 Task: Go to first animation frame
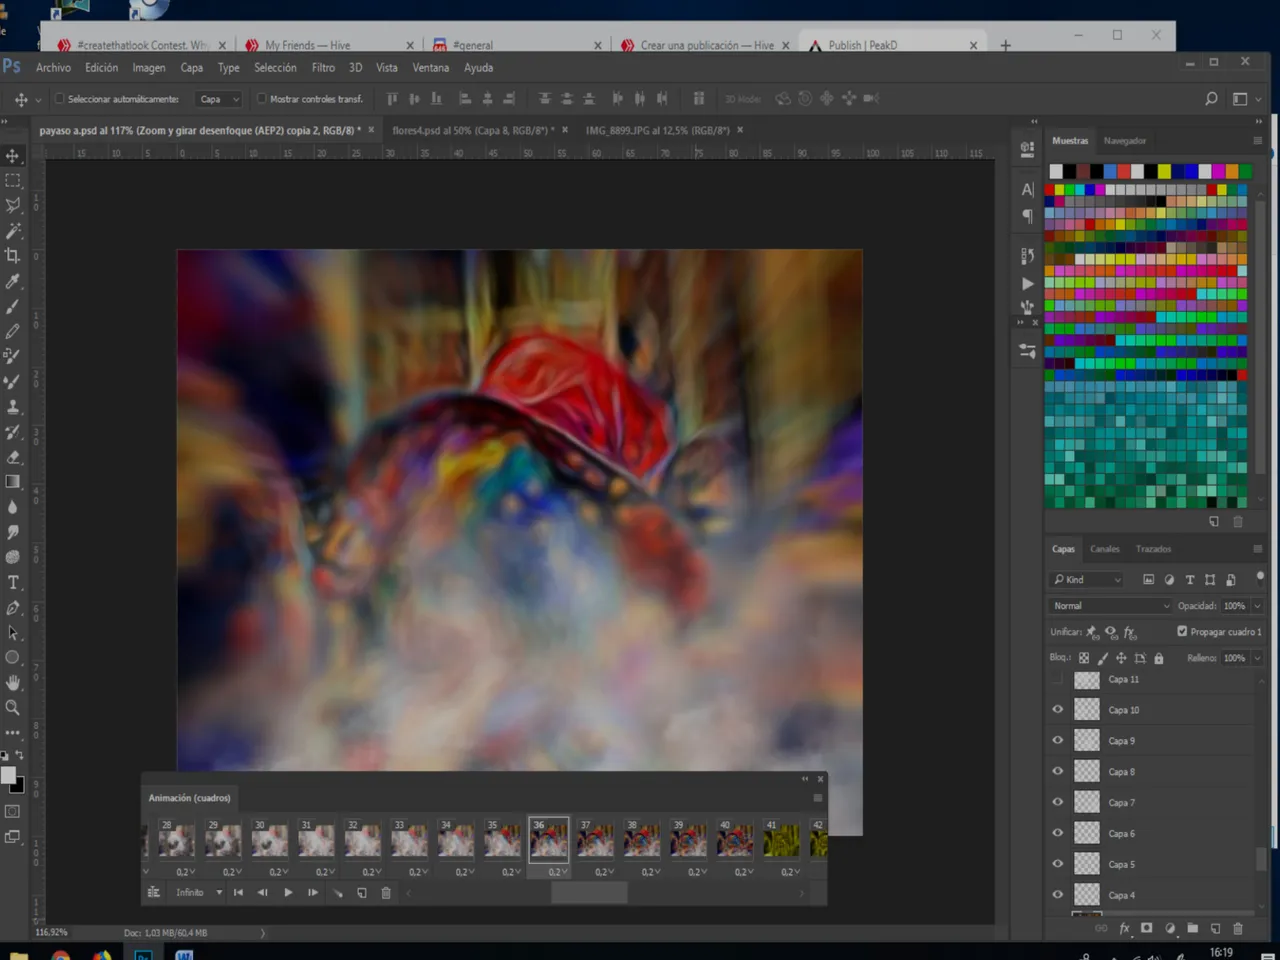coord(238,893)
